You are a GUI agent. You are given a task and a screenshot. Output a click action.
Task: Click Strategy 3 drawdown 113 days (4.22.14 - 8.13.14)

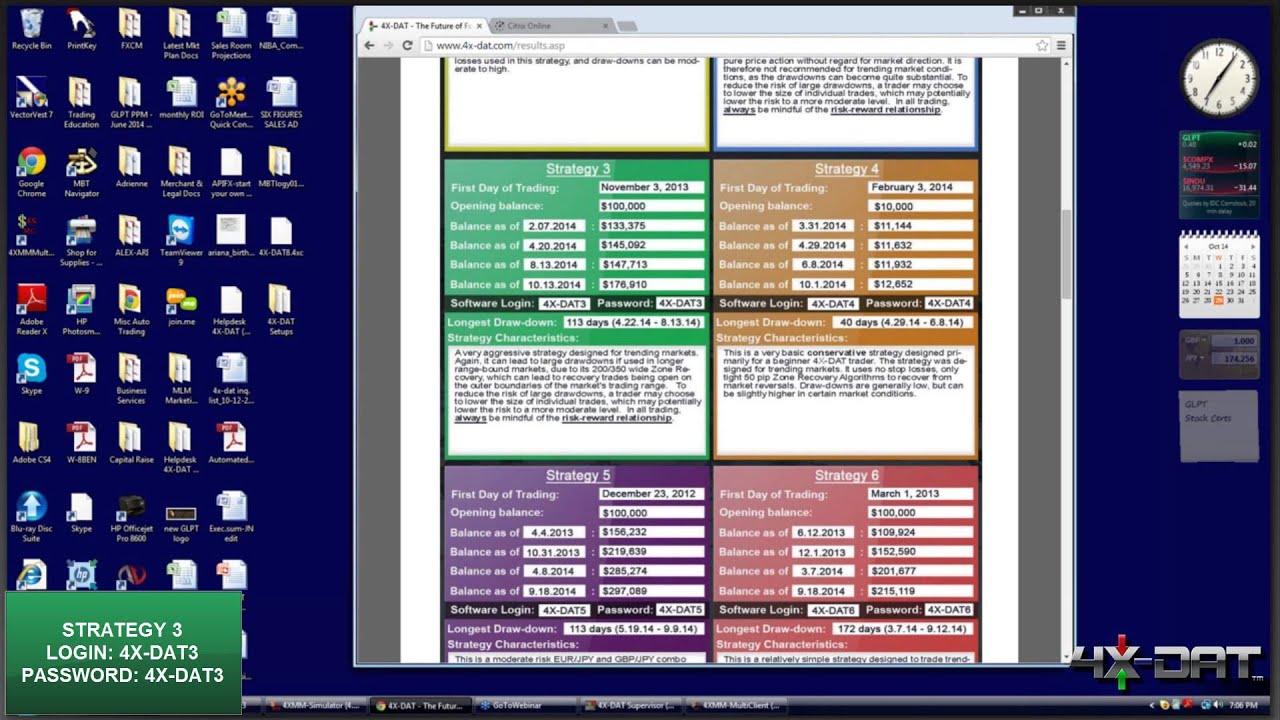click(634, 323)
